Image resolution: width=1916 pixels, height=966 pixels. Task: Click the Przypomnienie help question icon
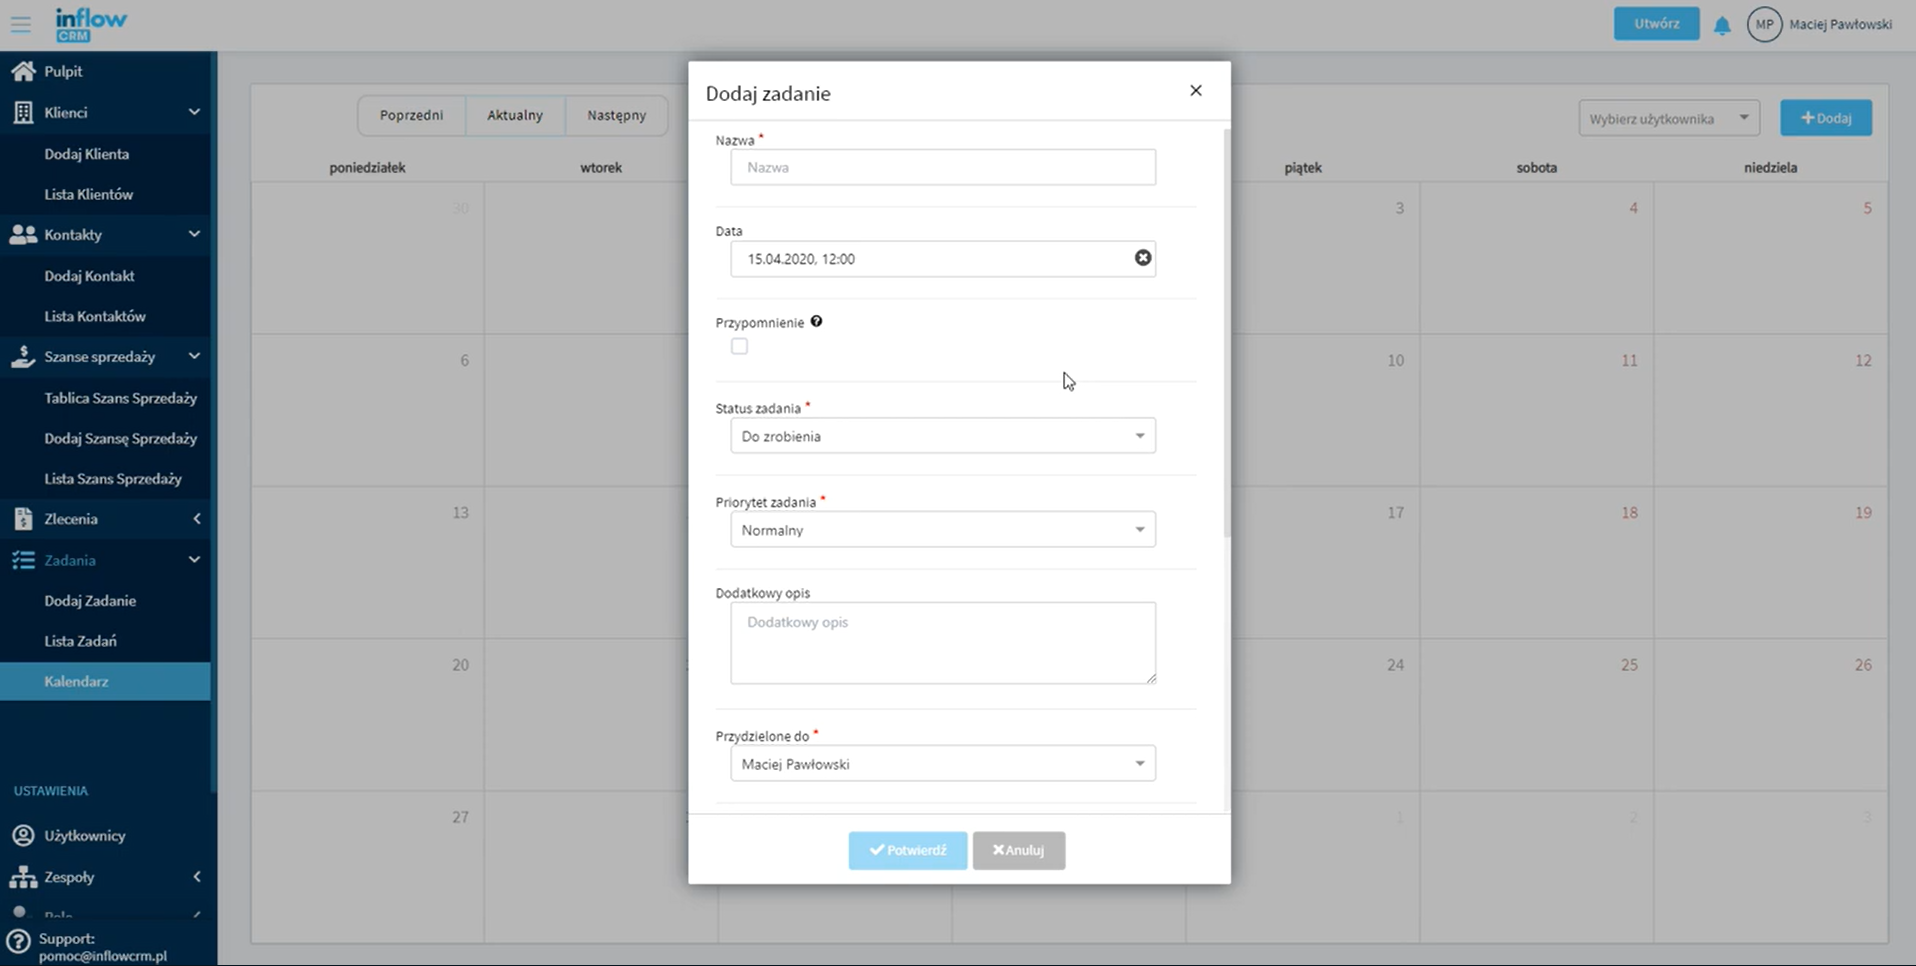816,322
